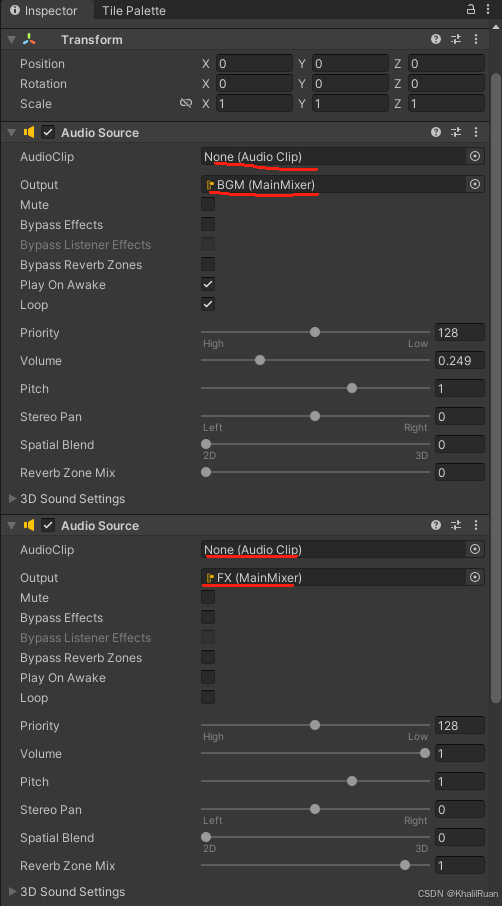Click the BGM source Stereo Pan value field
Viewport: 502px width, 906px height.
pos(460,416)
